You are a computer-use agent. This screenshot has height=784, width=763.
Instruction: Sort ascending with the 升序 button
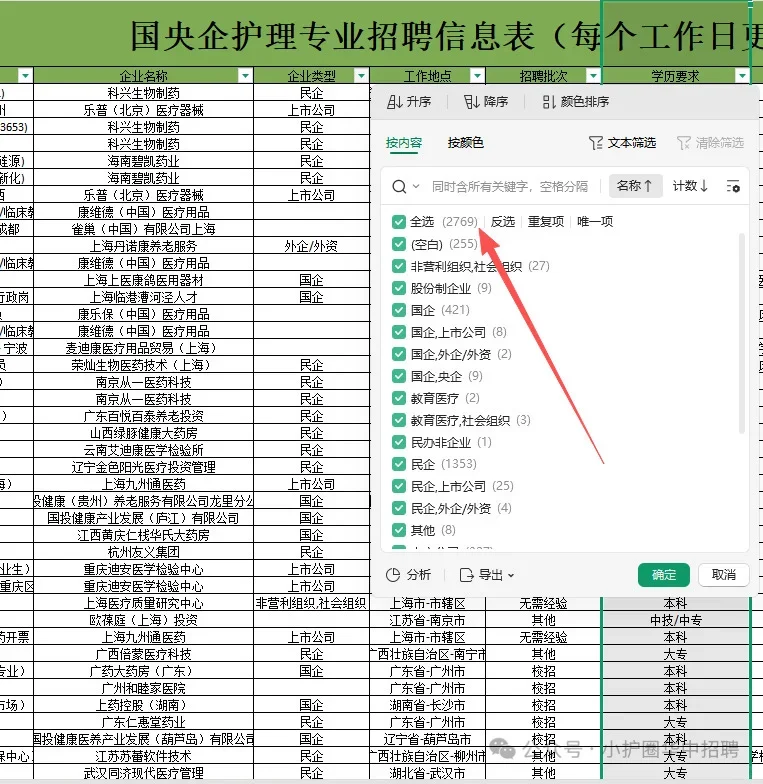click(408, 102)
